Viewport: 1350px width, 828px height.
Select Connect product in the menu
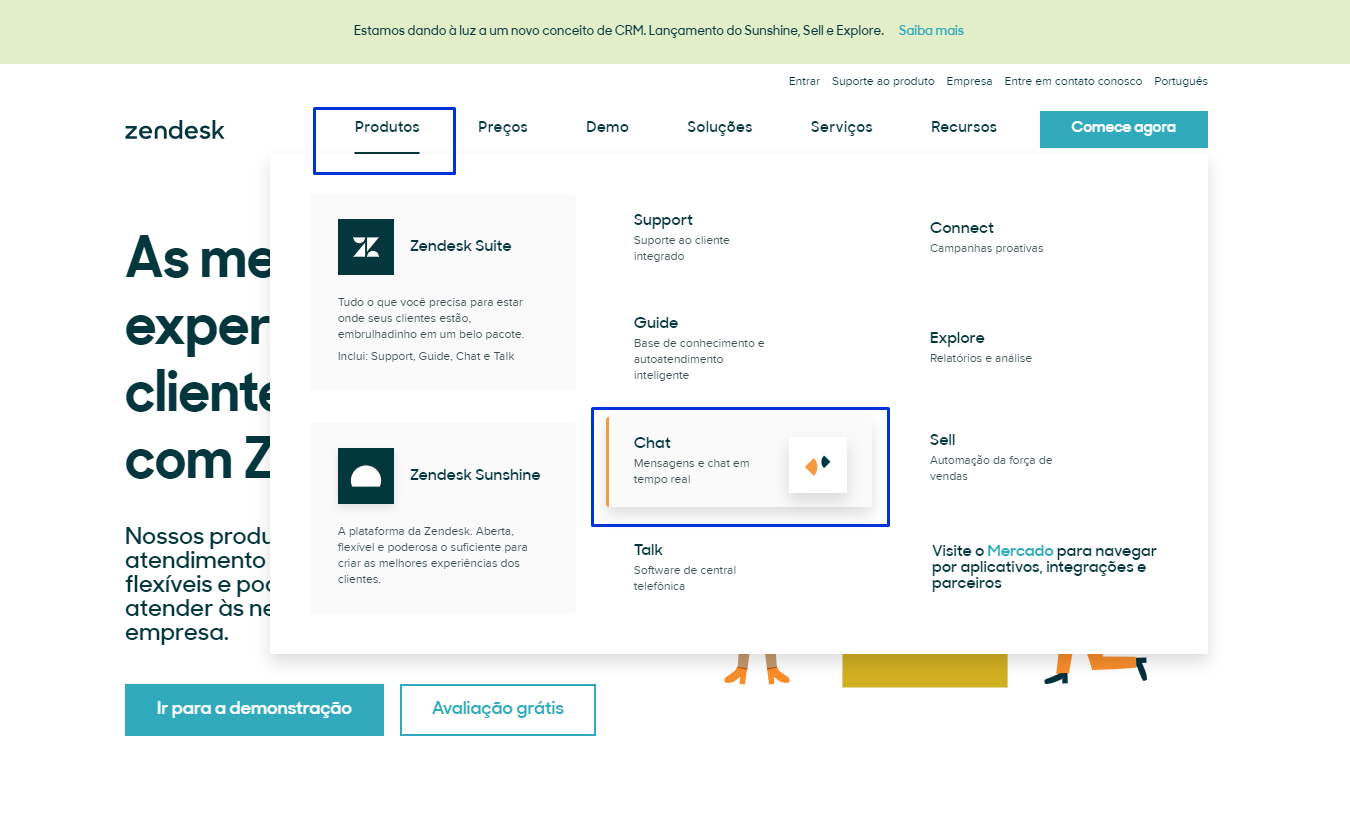coord(962,228)
